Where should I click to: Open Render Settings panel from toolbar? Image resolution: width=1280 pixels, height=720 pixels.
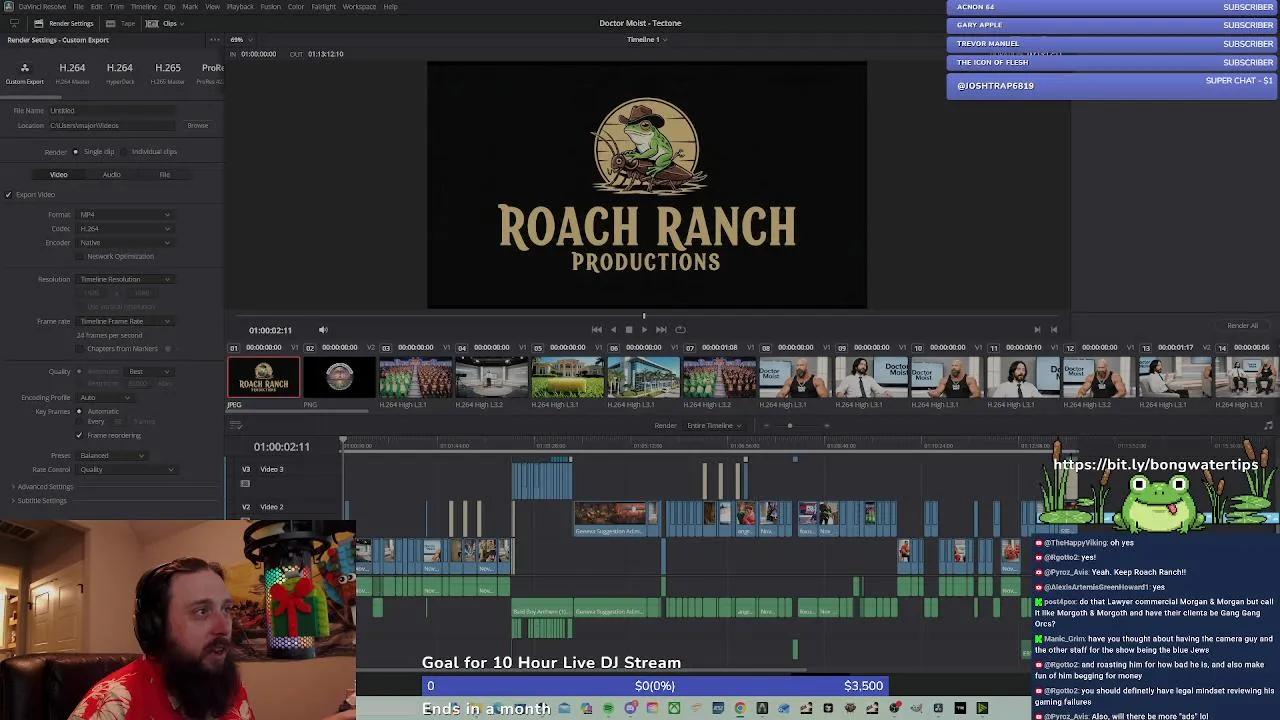(x=63, y=23)
